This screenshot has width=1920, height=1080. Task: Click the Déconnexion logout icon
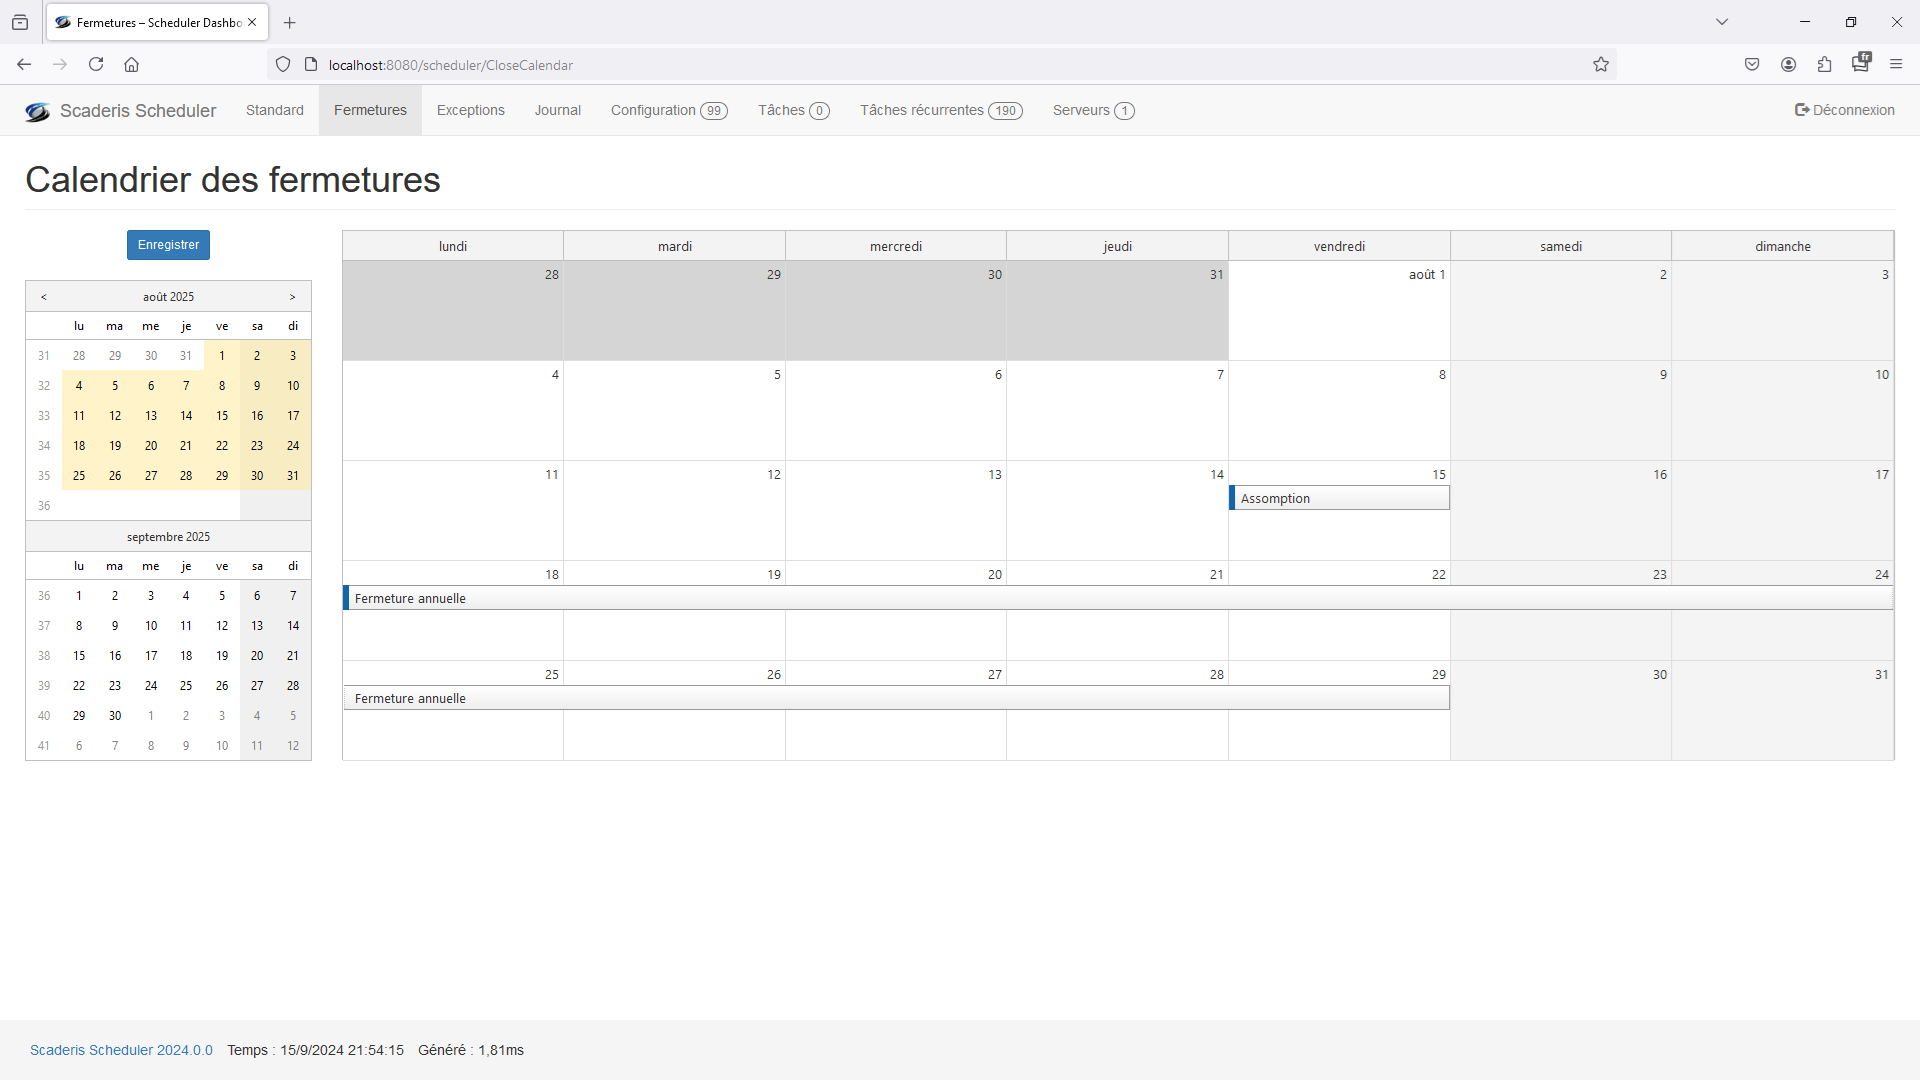click(1801, 110)
